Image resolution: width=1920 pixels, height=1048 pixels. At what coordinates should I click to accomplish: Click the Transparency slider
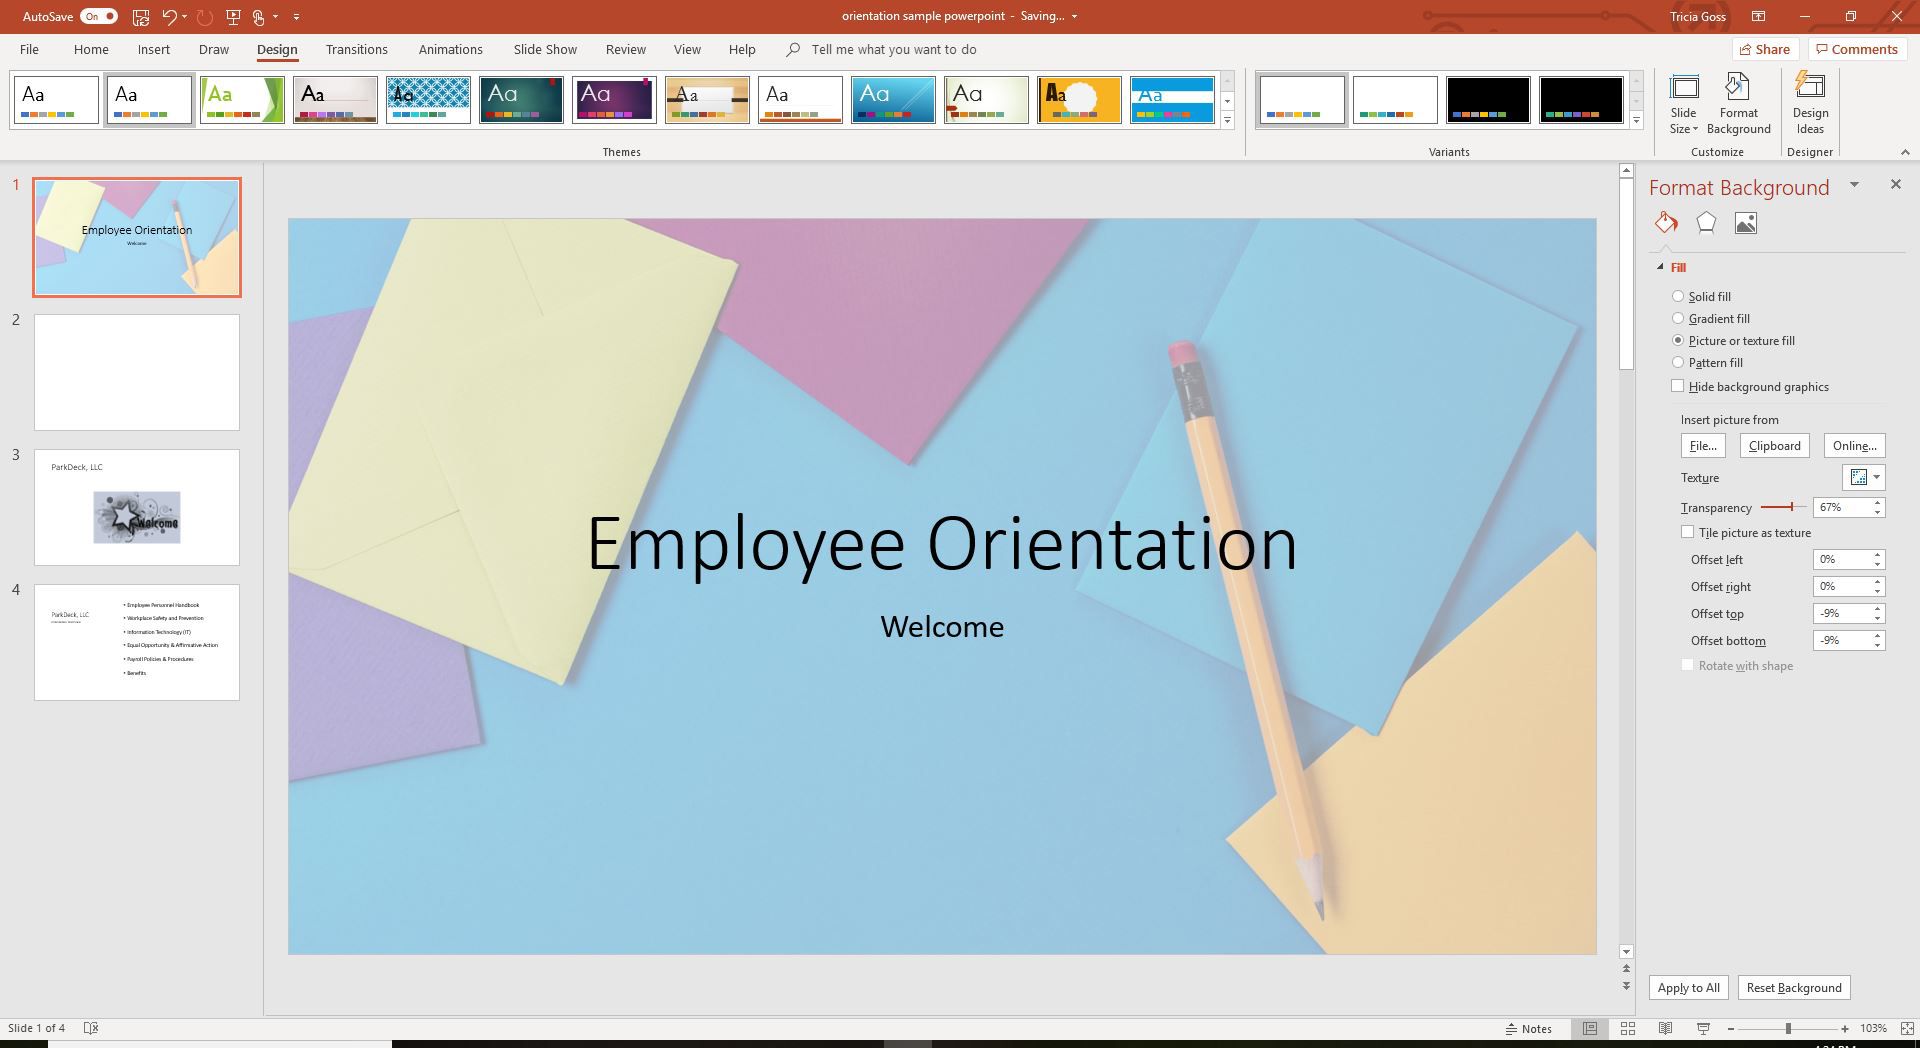click(1782, 508)
